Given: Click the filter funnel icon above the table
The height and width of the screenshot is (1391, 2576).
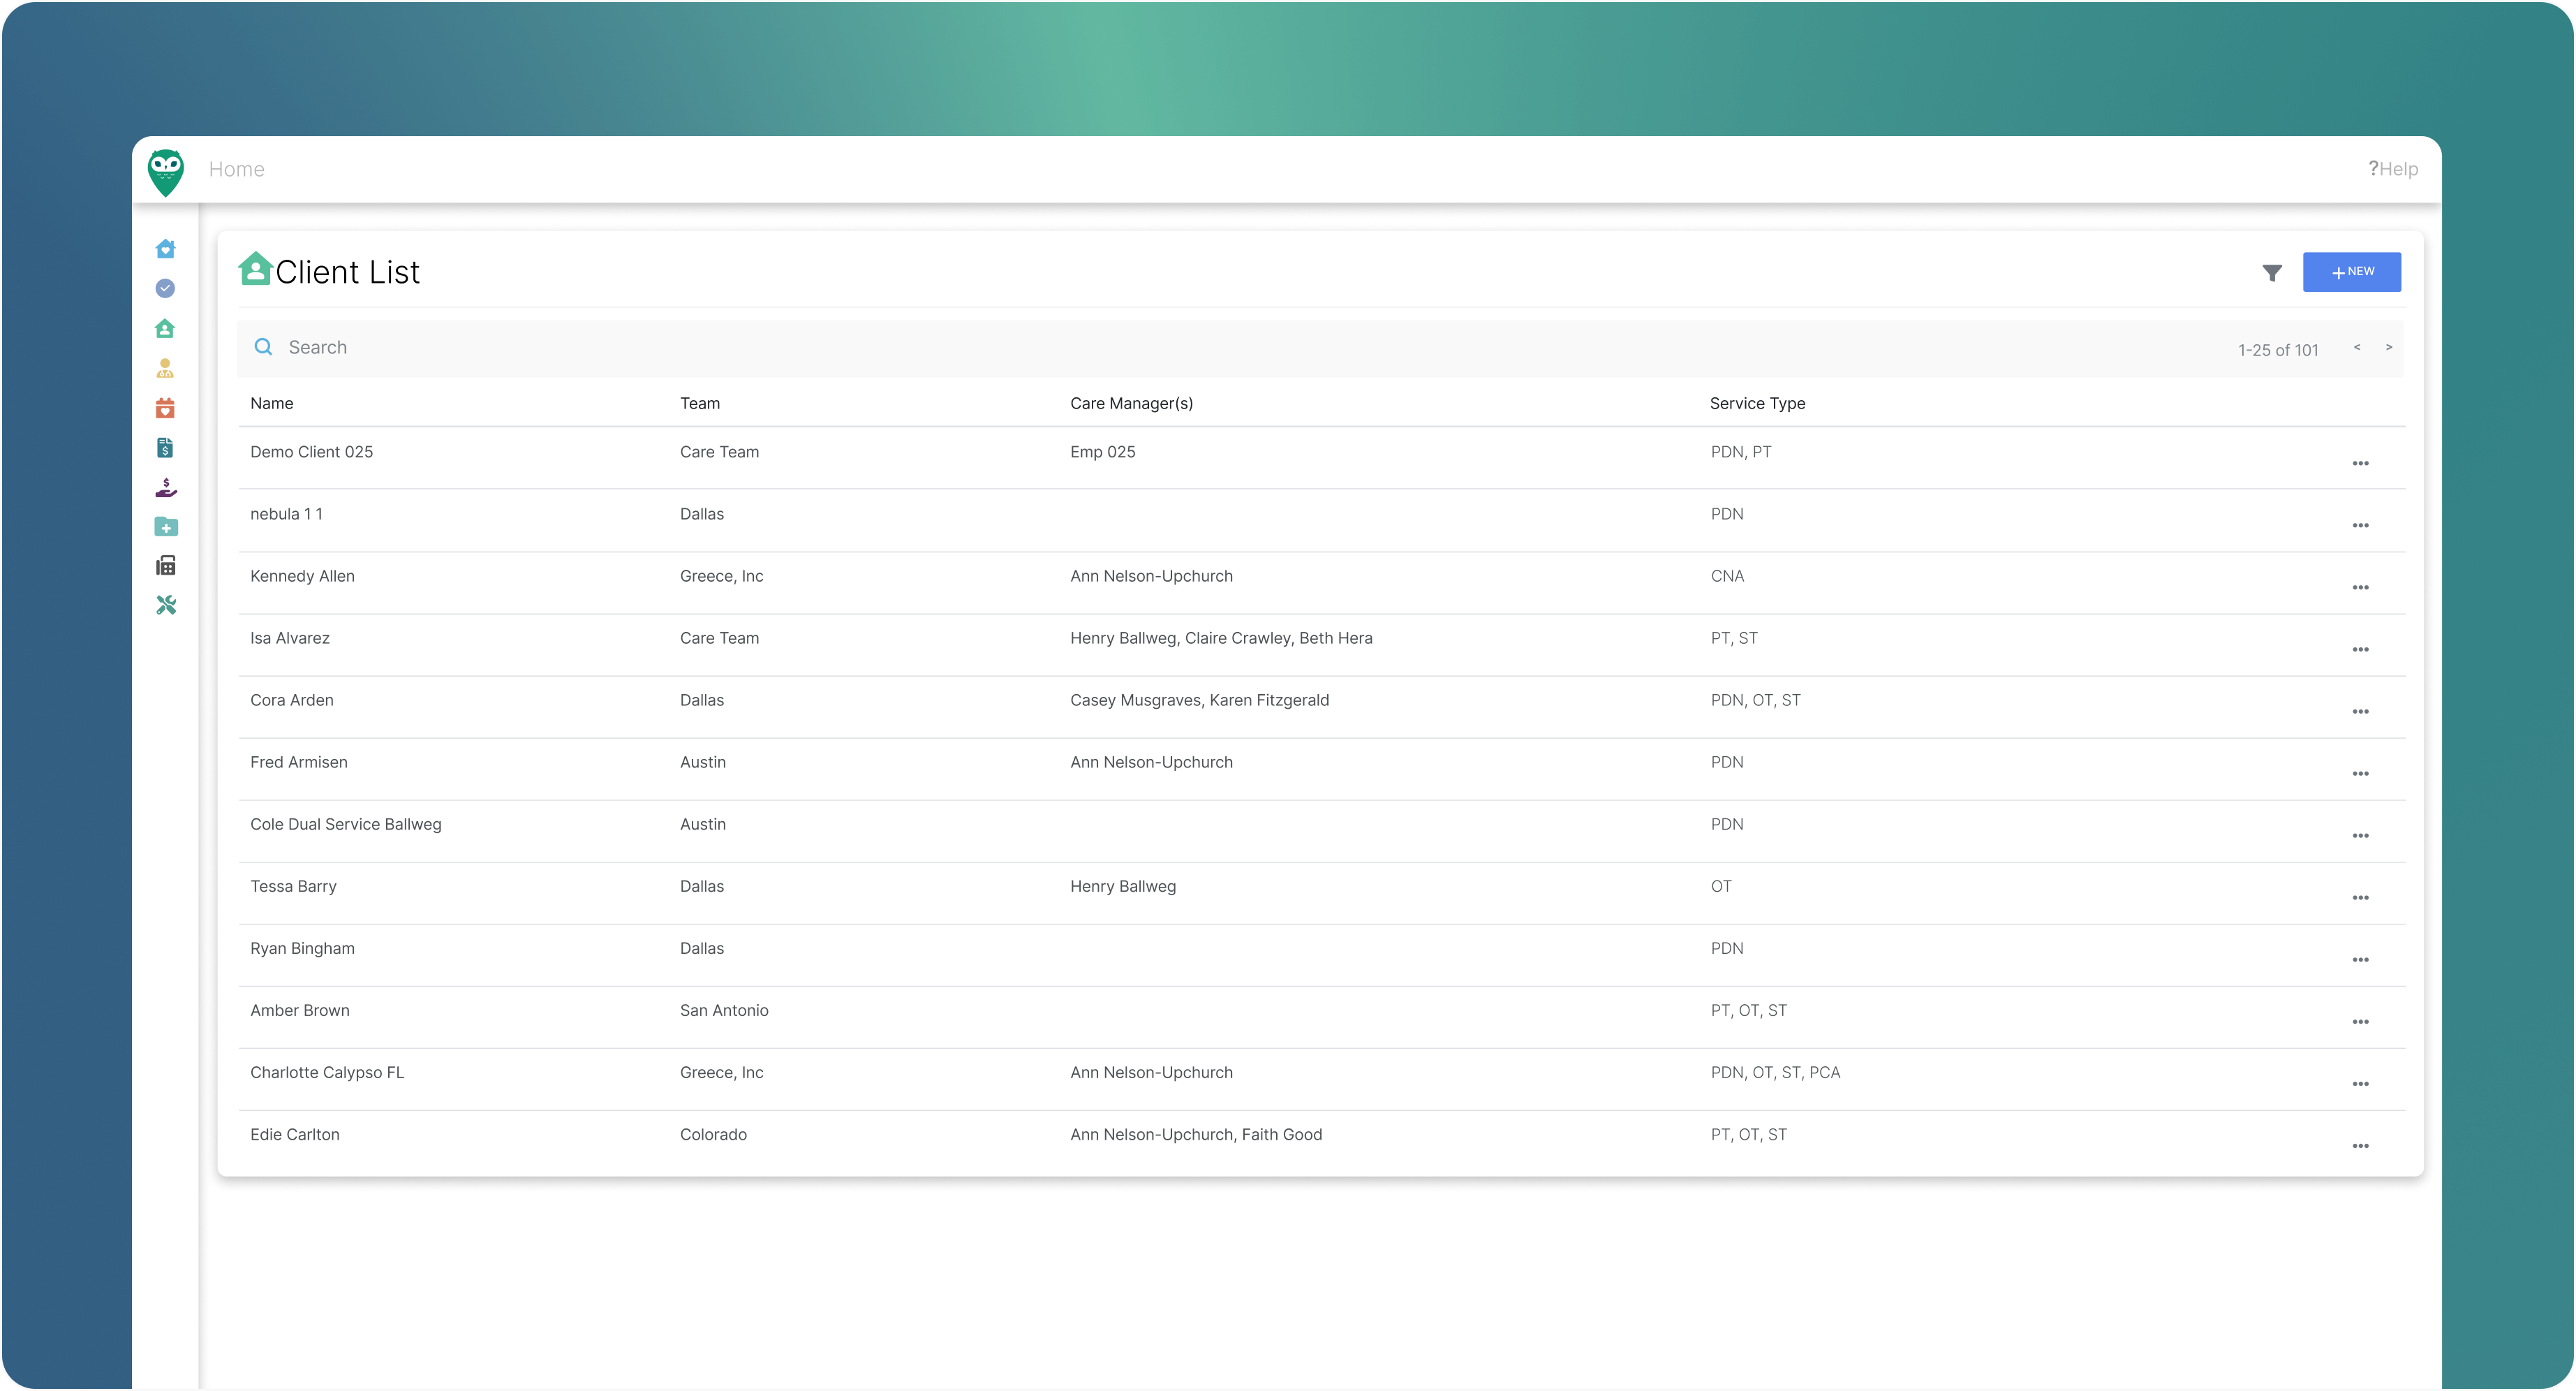Looking at the screenshot, I should point(2272,272).
